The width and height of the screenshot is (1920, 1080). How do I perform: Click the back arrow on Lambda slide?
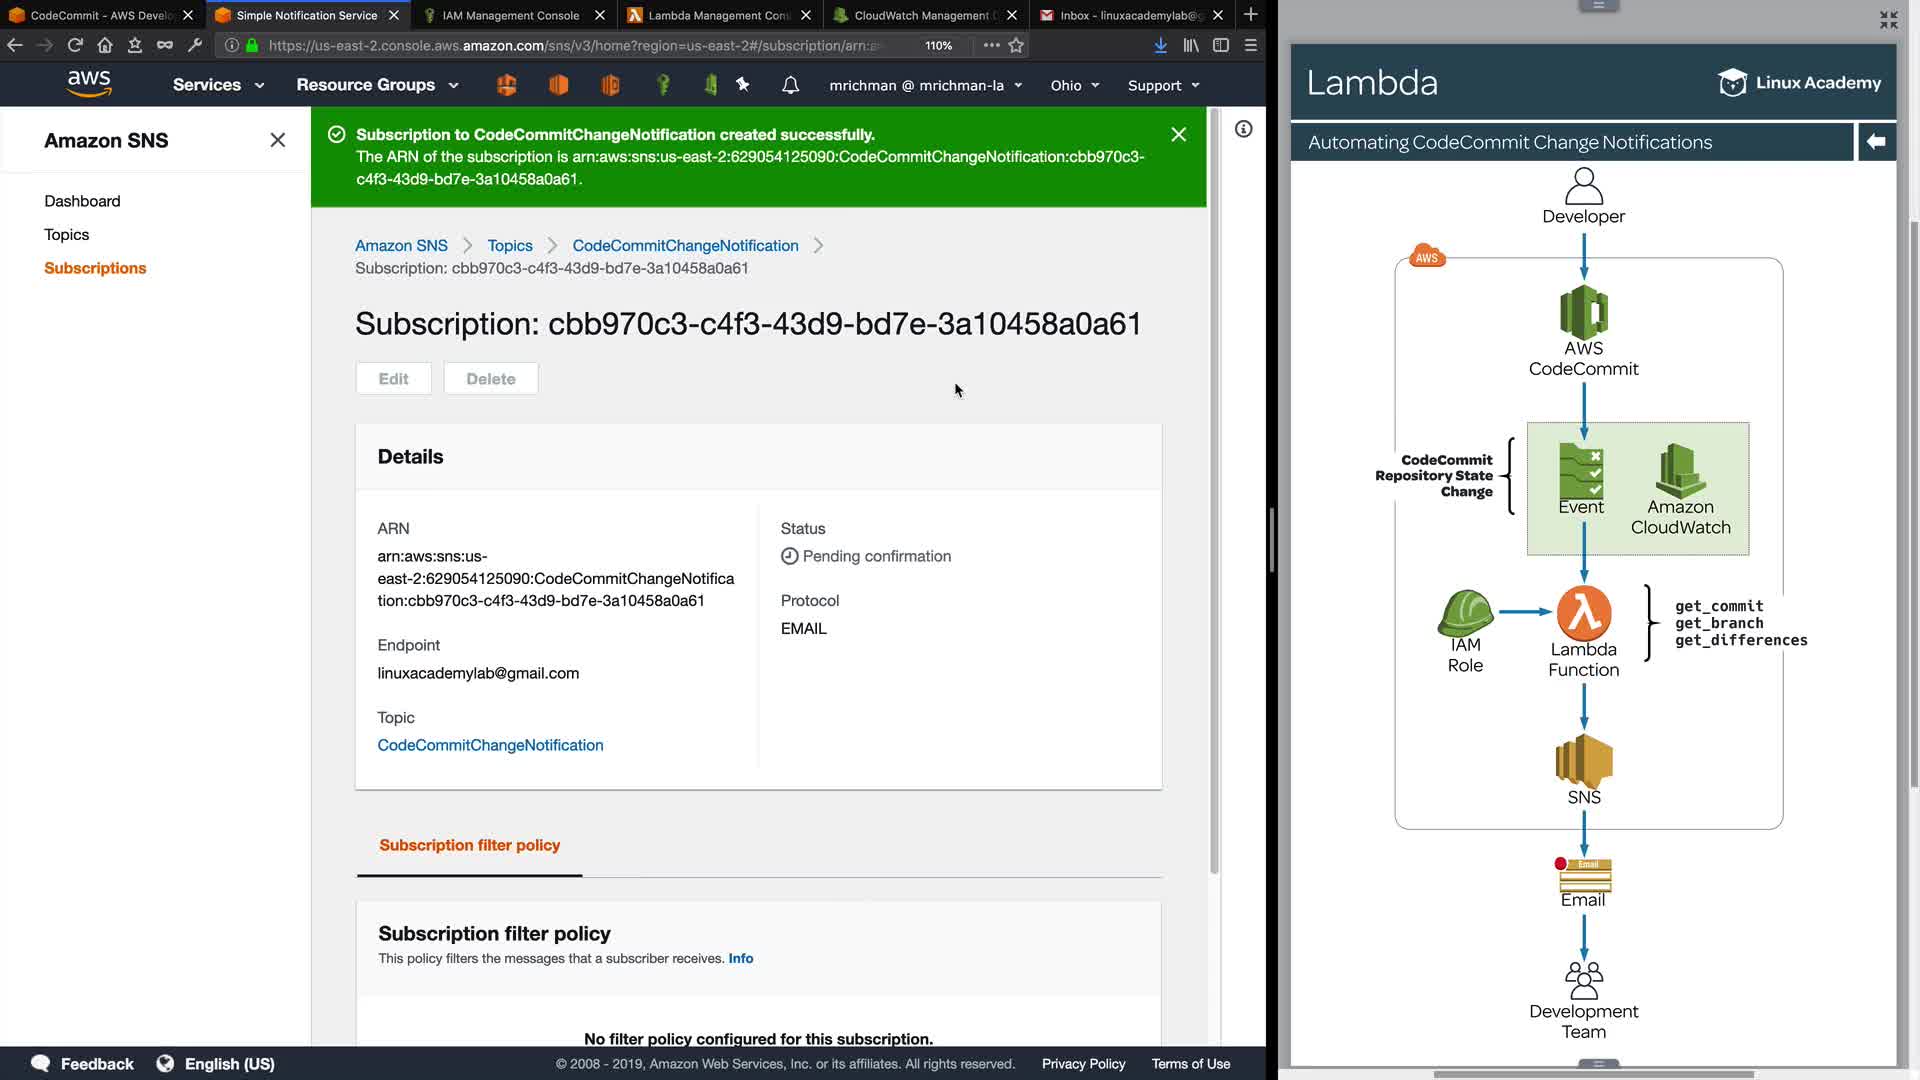click(1876, 142)
